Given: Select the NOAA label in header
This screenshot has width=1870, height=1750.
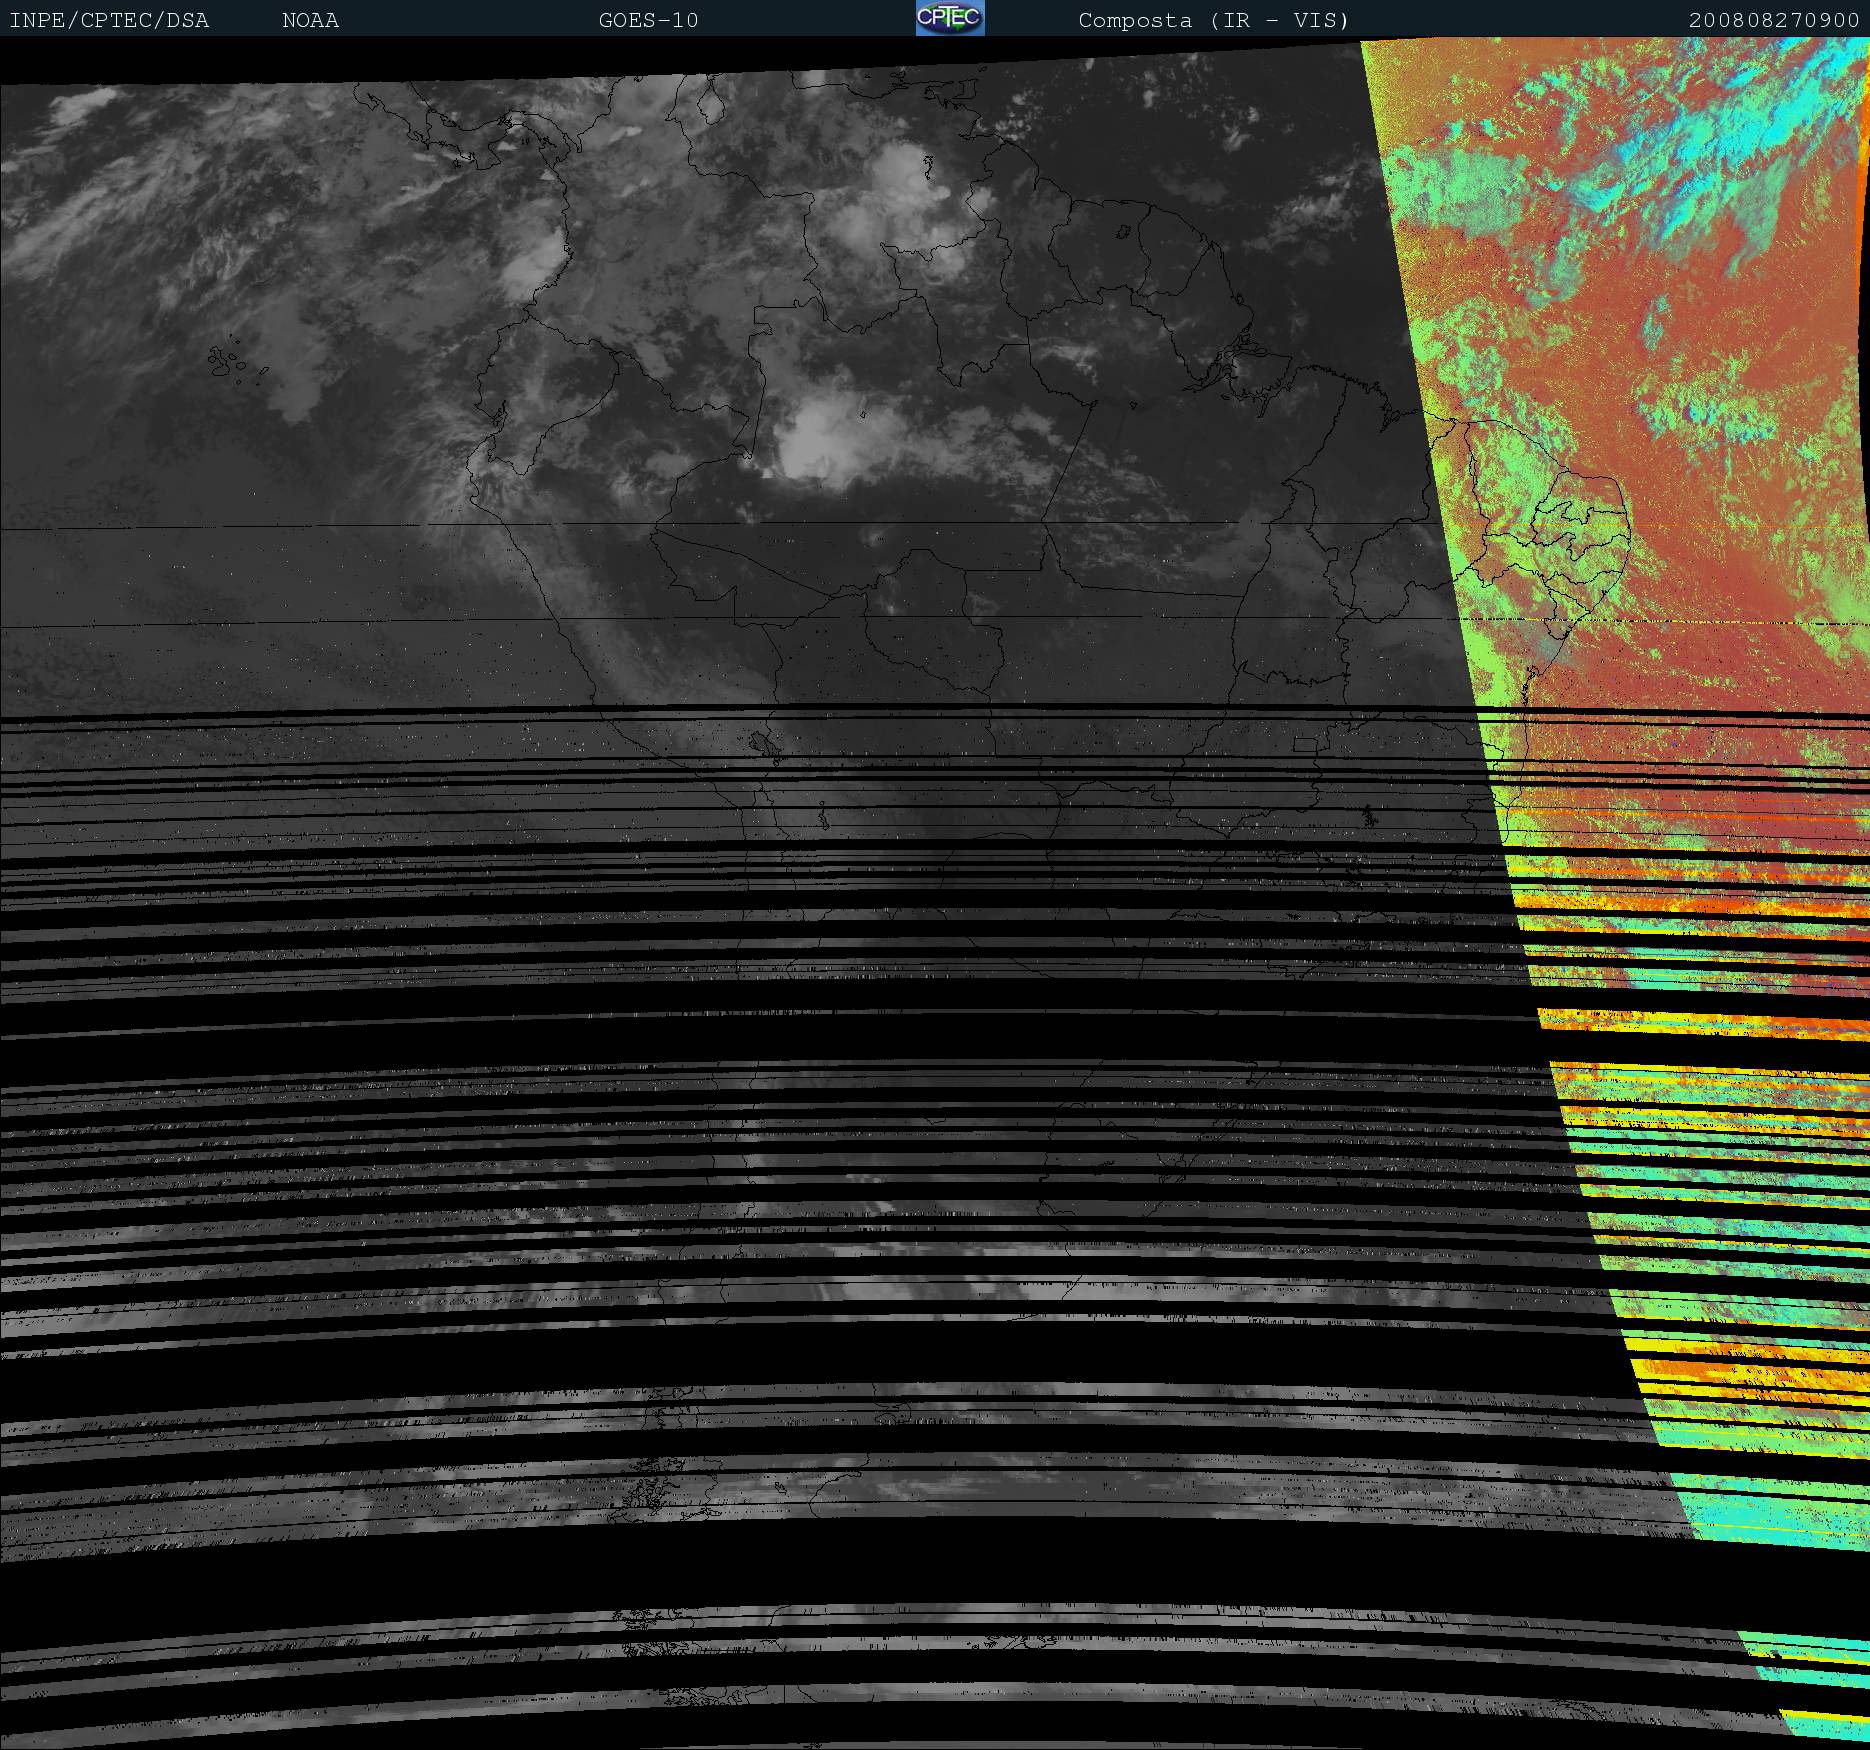Looking at the screenshot, I should click(310, 20).
